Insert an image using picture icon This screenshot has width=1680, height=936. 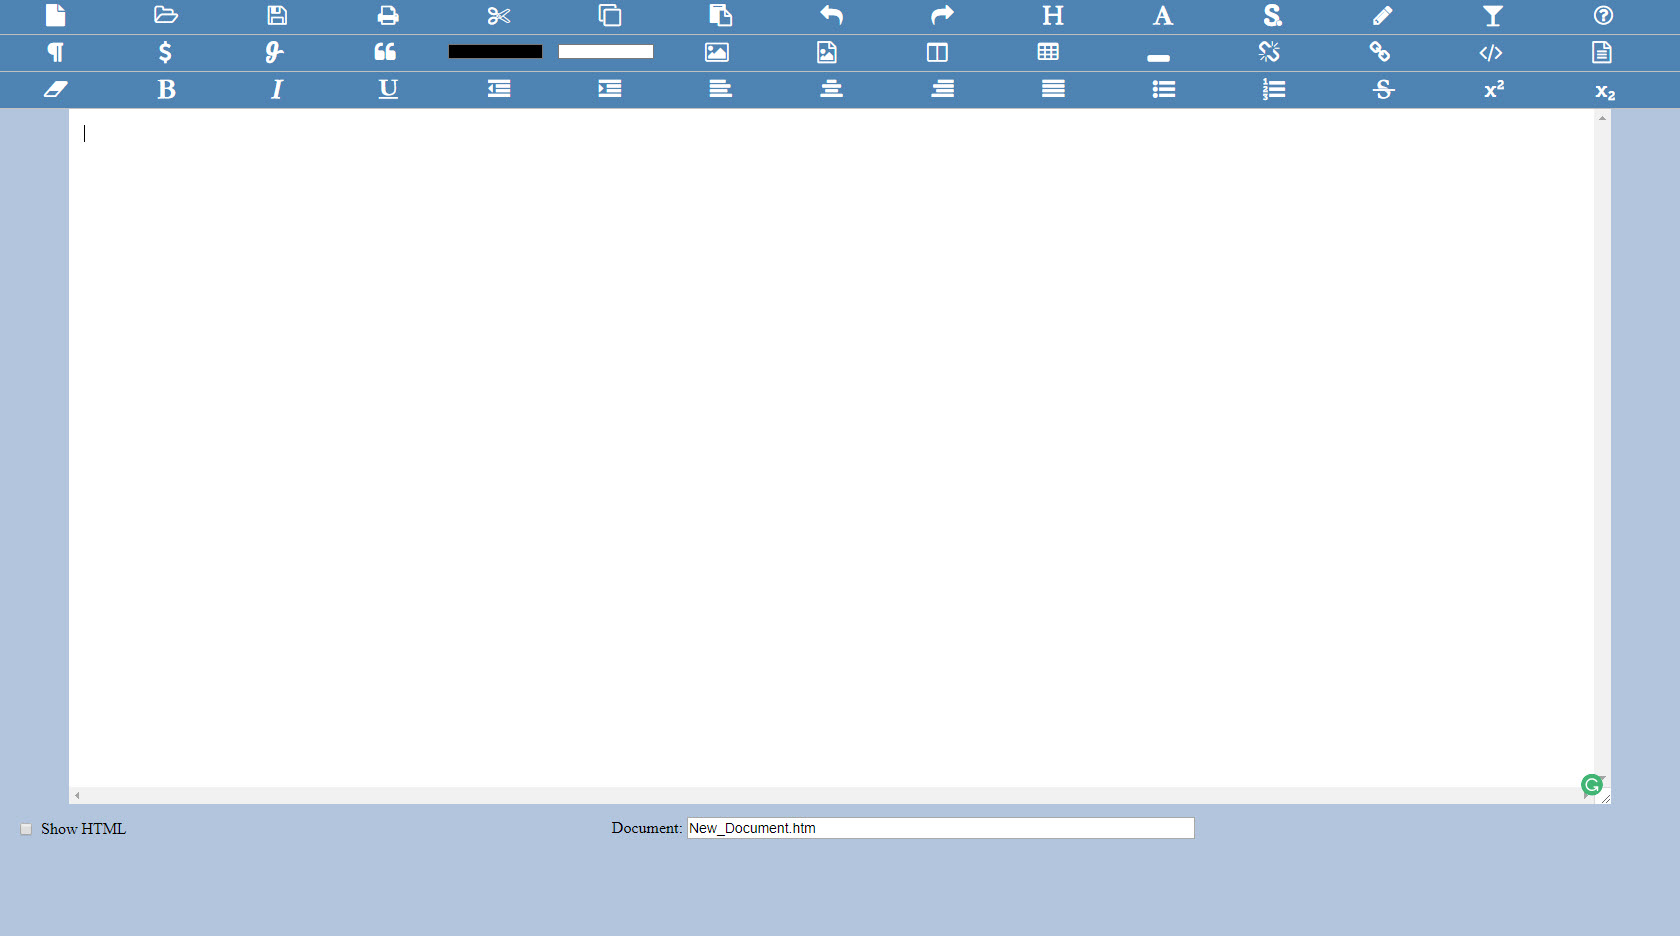point(717,53)
